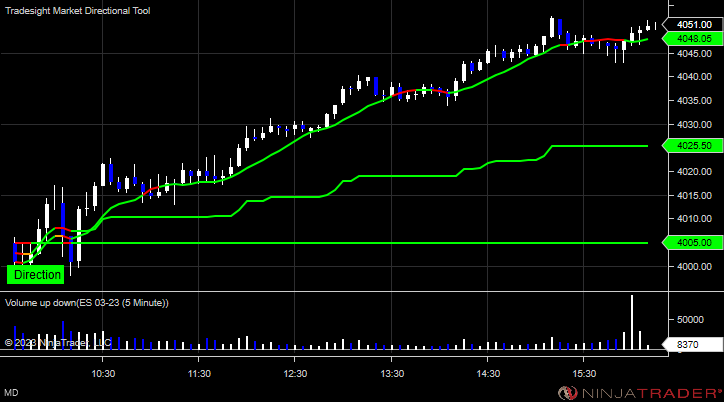The height and width of the screenshot is (402, 724).
Task: Click the 4035.00 price axis label
Action: click(x=694, y=101)
